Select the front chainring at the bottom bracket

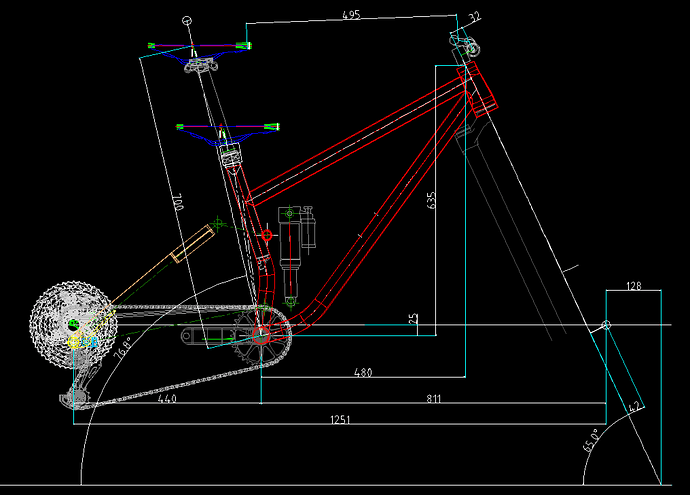click(261, 336)
